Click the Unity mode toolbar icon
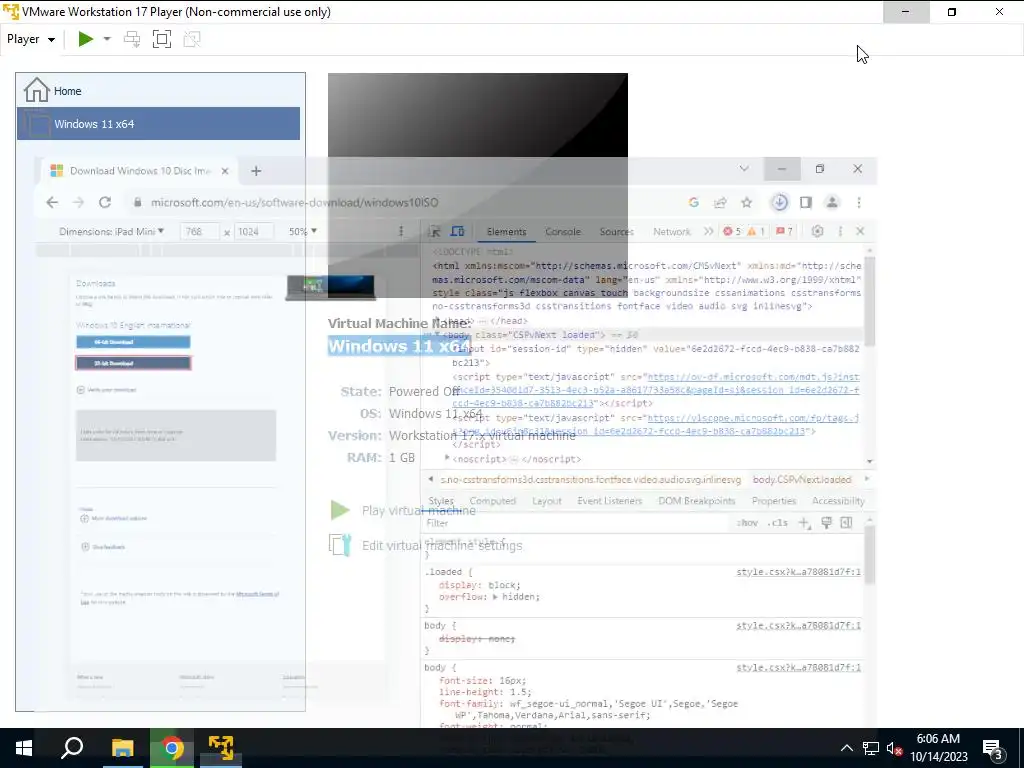The image size is (1024, 768). (x=192, y=39)
